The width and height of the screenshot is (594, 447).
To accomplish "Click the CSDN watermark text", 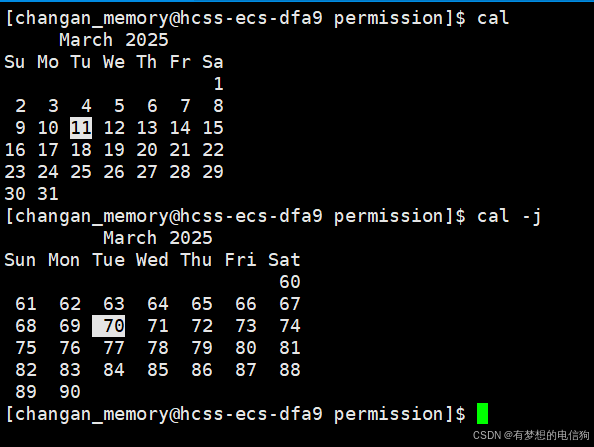I will 531,435.
